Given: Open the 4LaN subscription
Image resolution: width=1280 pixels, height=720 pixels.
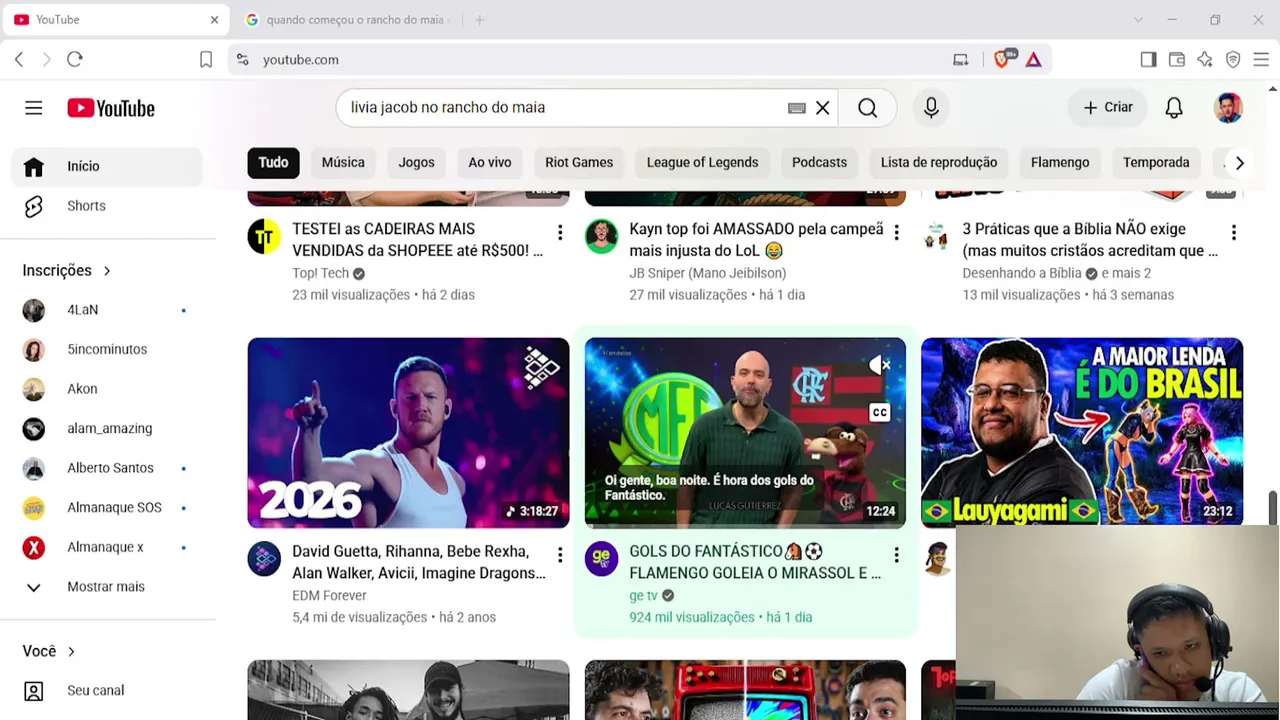Looking at the screenshot, I should 108,310.
